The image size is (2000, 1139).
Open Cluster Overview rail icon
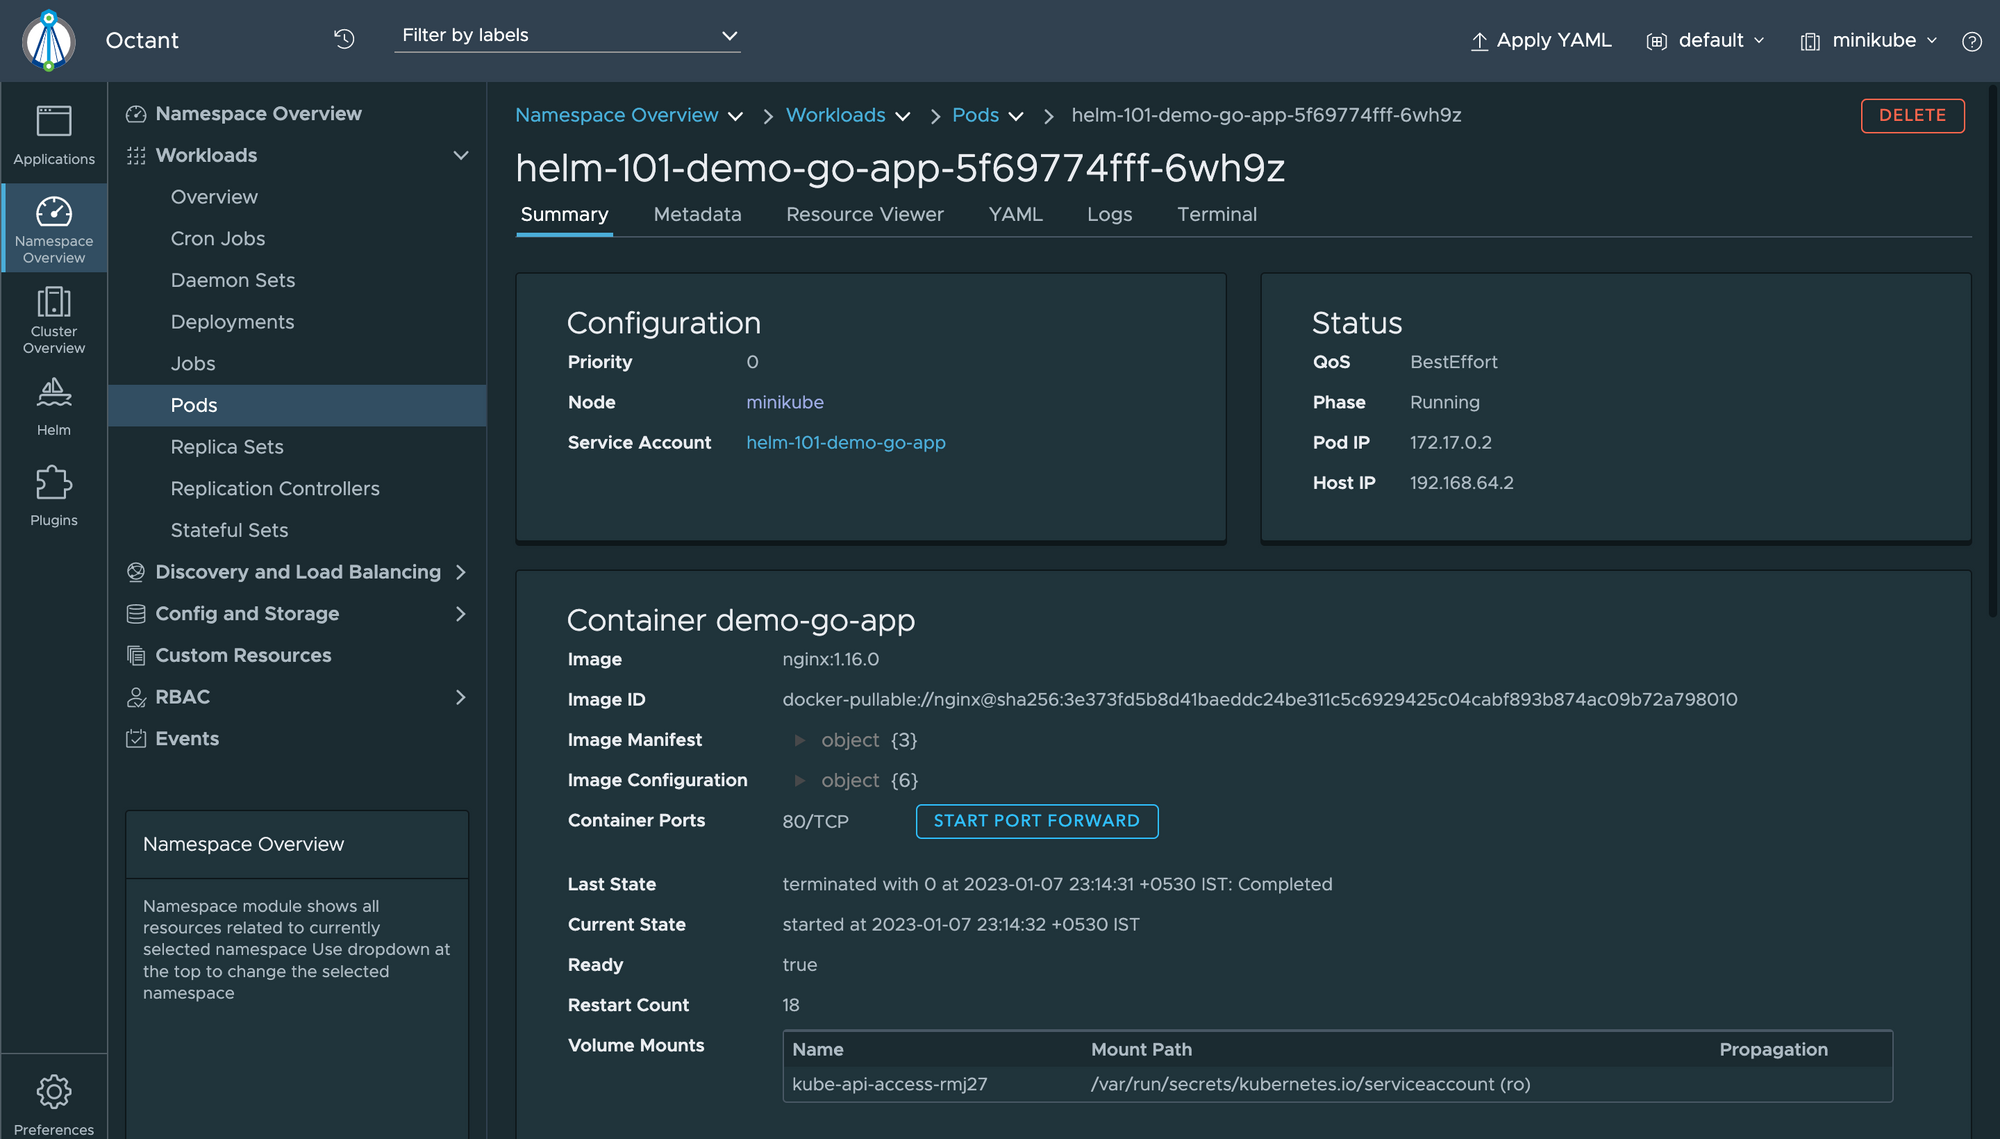54,320
